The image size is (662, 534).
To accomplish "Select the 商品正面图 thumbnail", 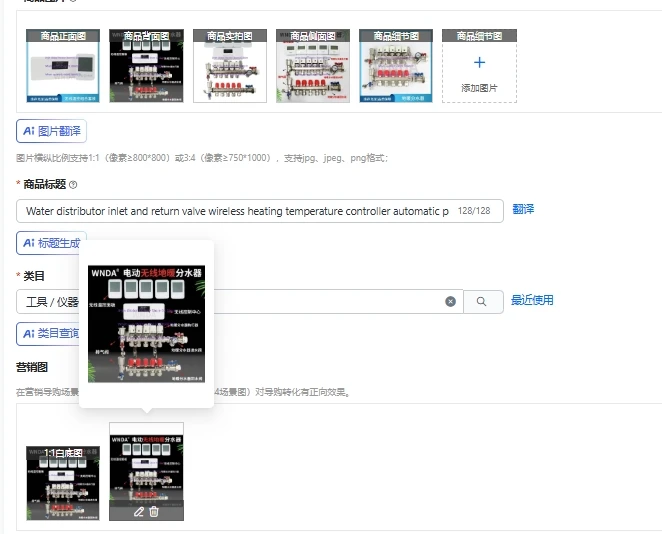I will pos(63,65).
